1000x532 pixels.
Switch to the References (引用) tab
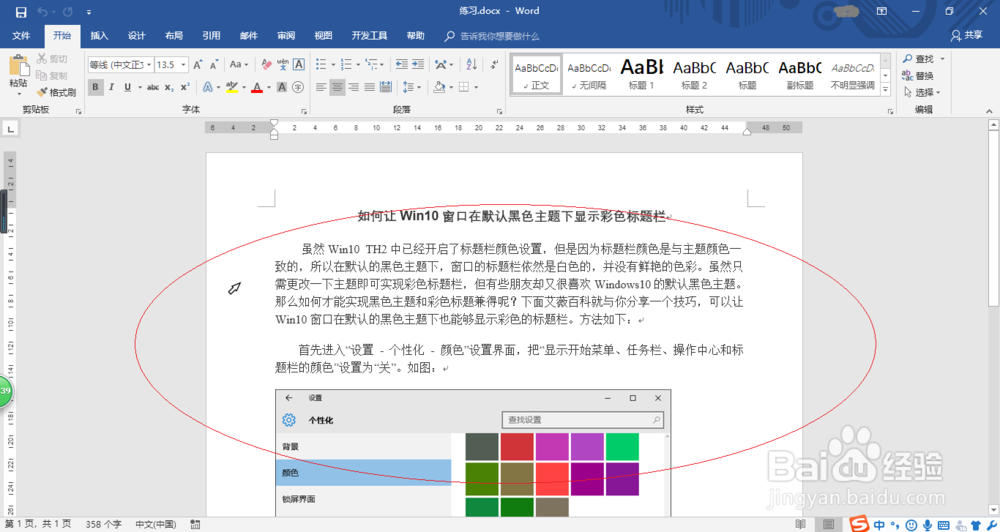point(211,36)
